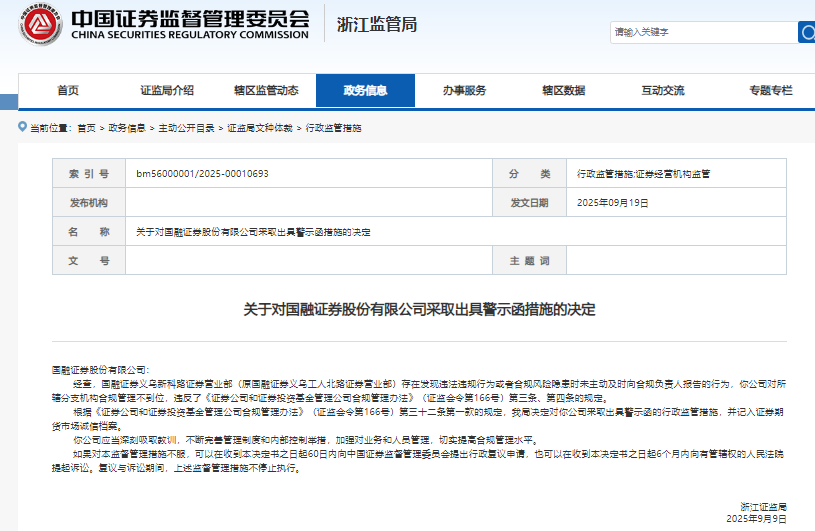Go to 办事服务 menu item

click(464, 90)
